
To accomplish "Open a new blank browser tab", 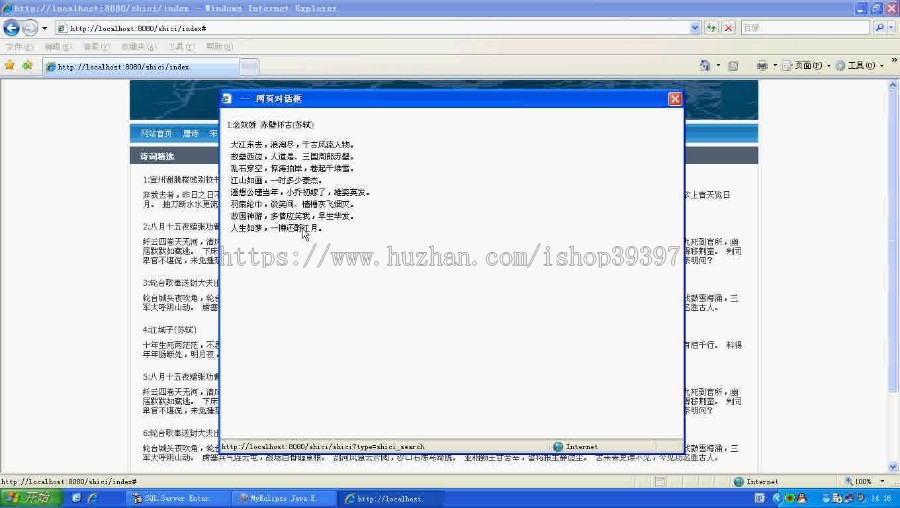I will point(249,67).
